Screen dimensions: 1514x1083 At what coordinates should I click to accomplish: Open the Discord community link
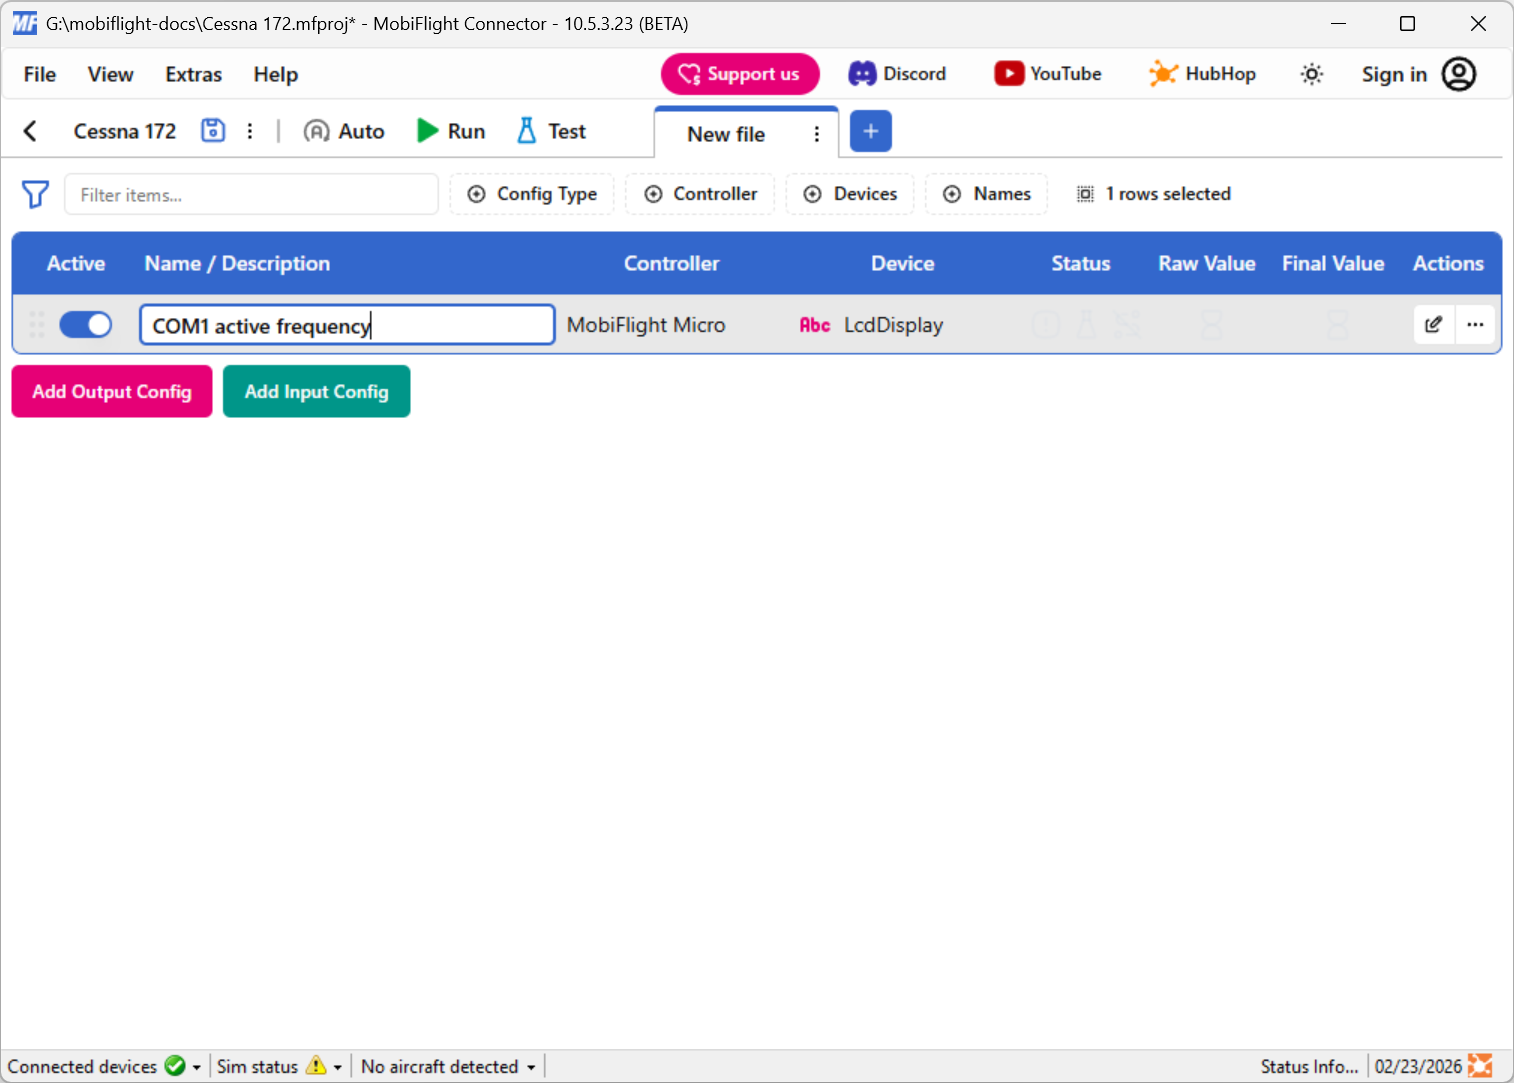(897, 73)
